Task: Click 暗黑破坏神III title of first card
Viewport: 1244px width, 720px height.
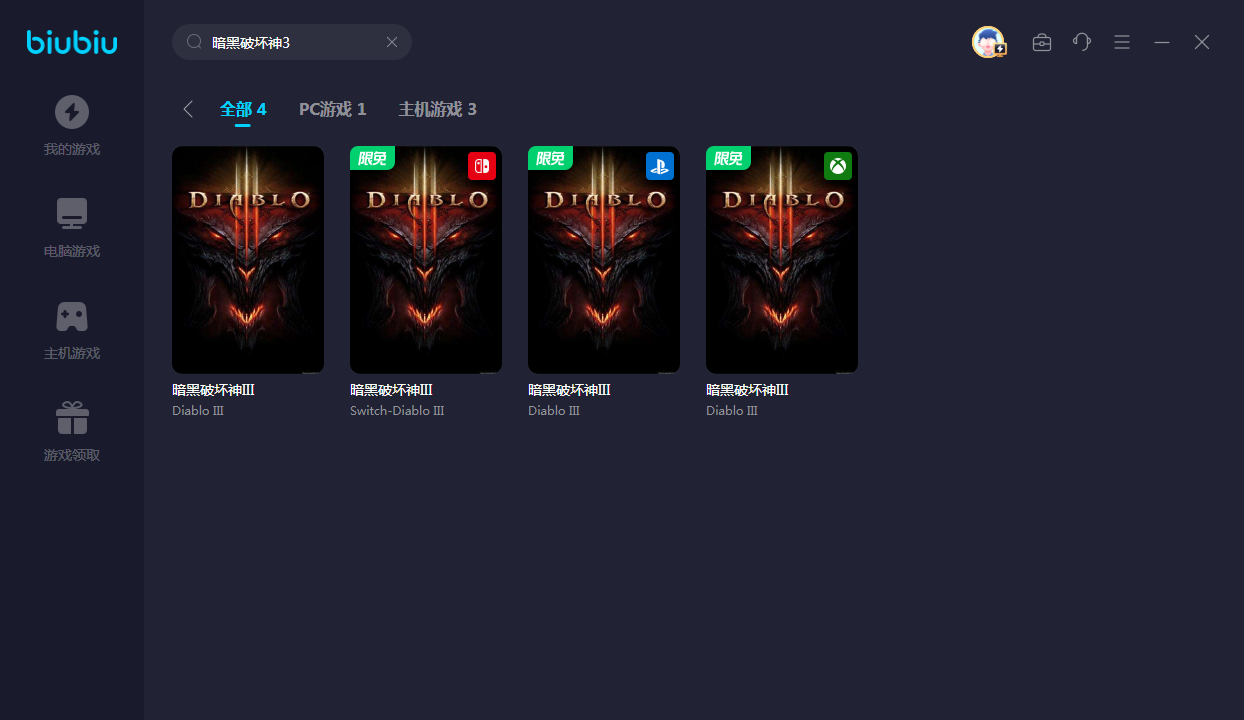Action: point(213,390)
